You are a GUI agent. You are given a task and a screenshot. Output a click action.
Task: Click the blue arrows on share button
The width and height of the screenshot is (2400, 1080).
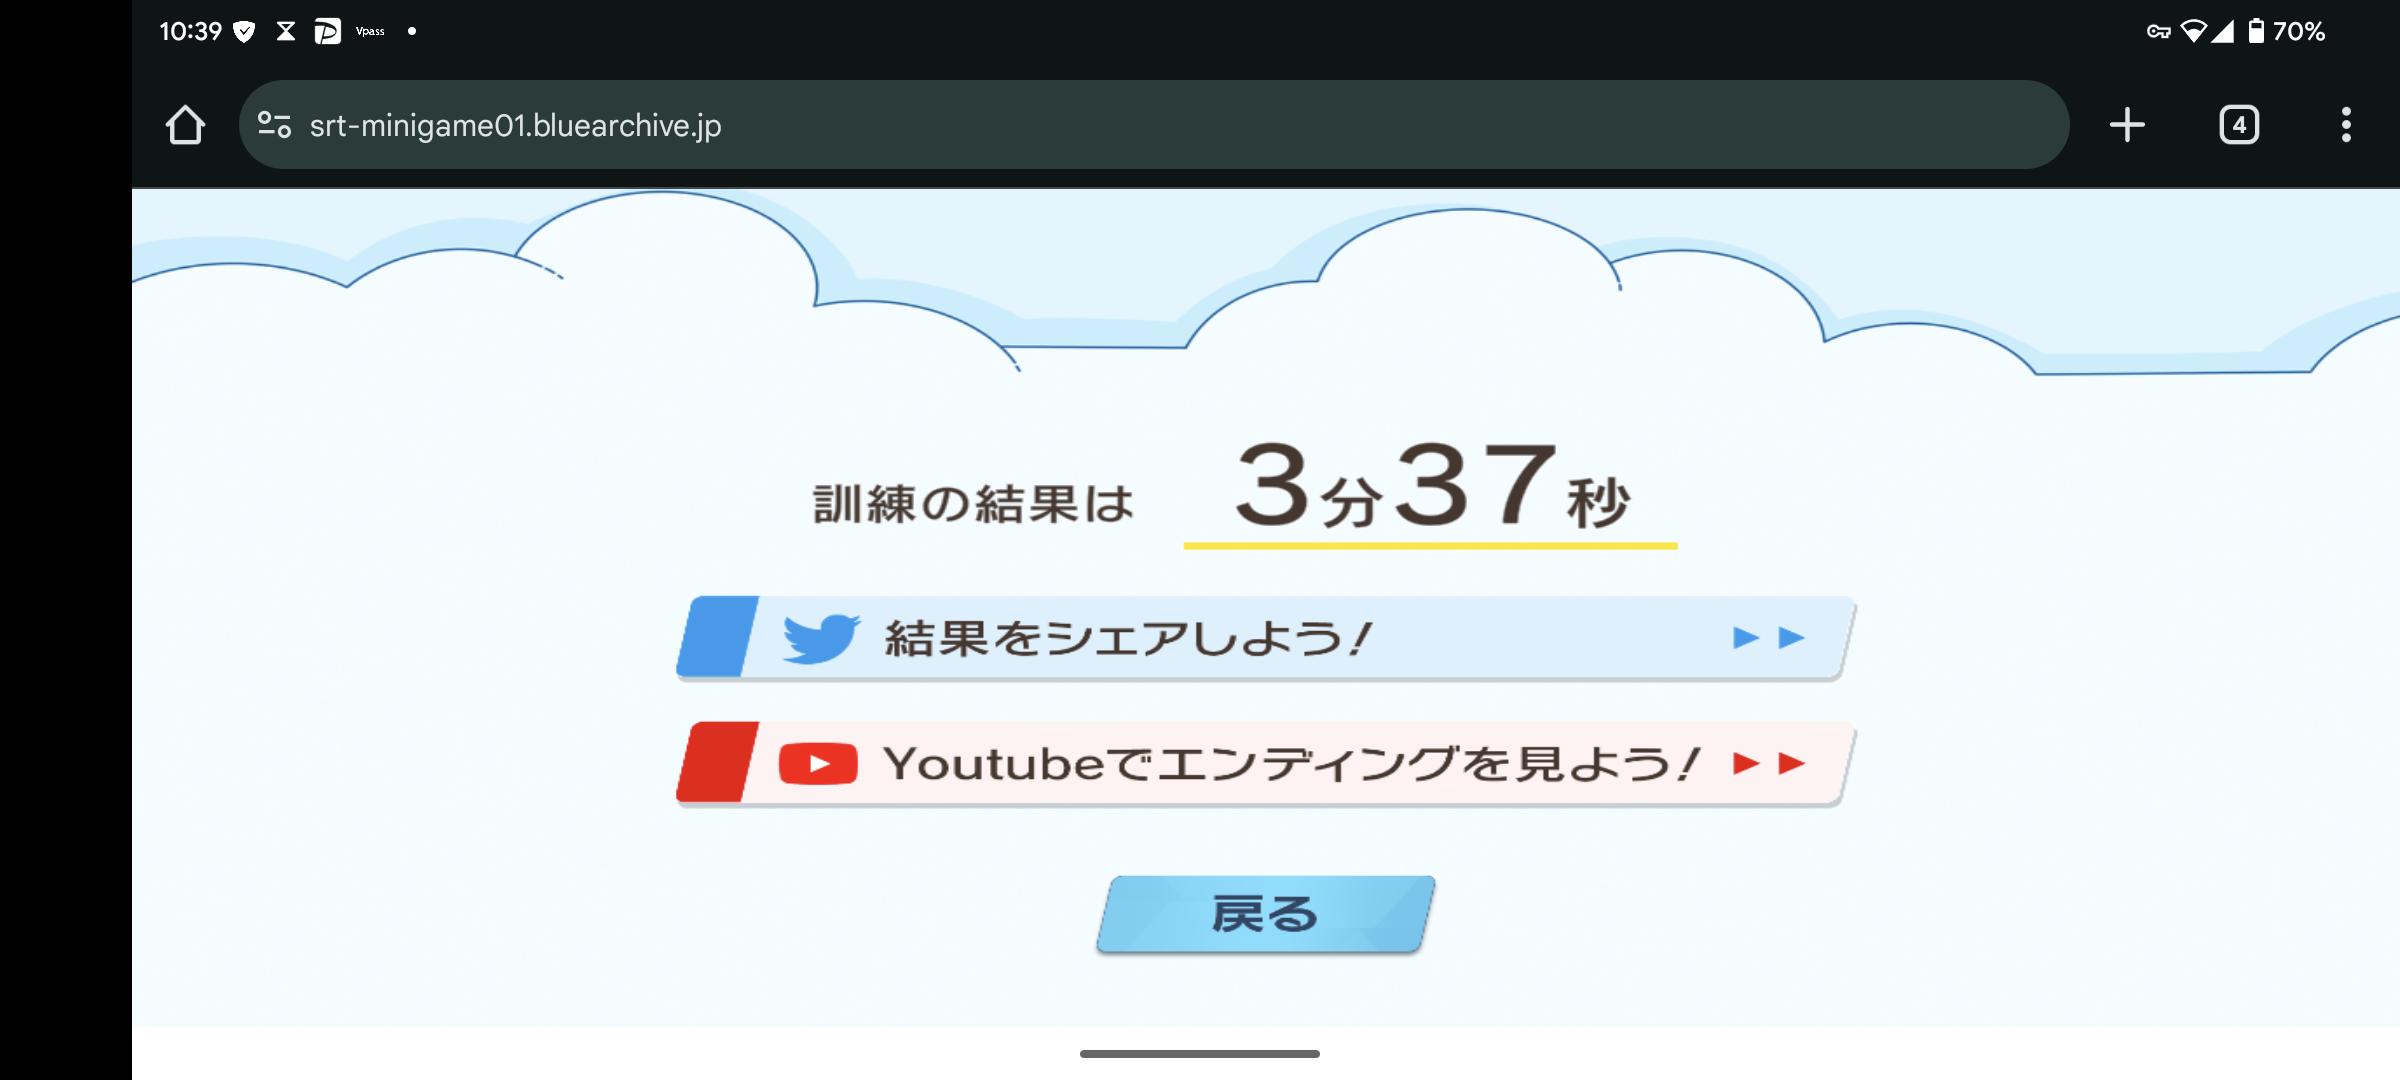point(1768,638)
